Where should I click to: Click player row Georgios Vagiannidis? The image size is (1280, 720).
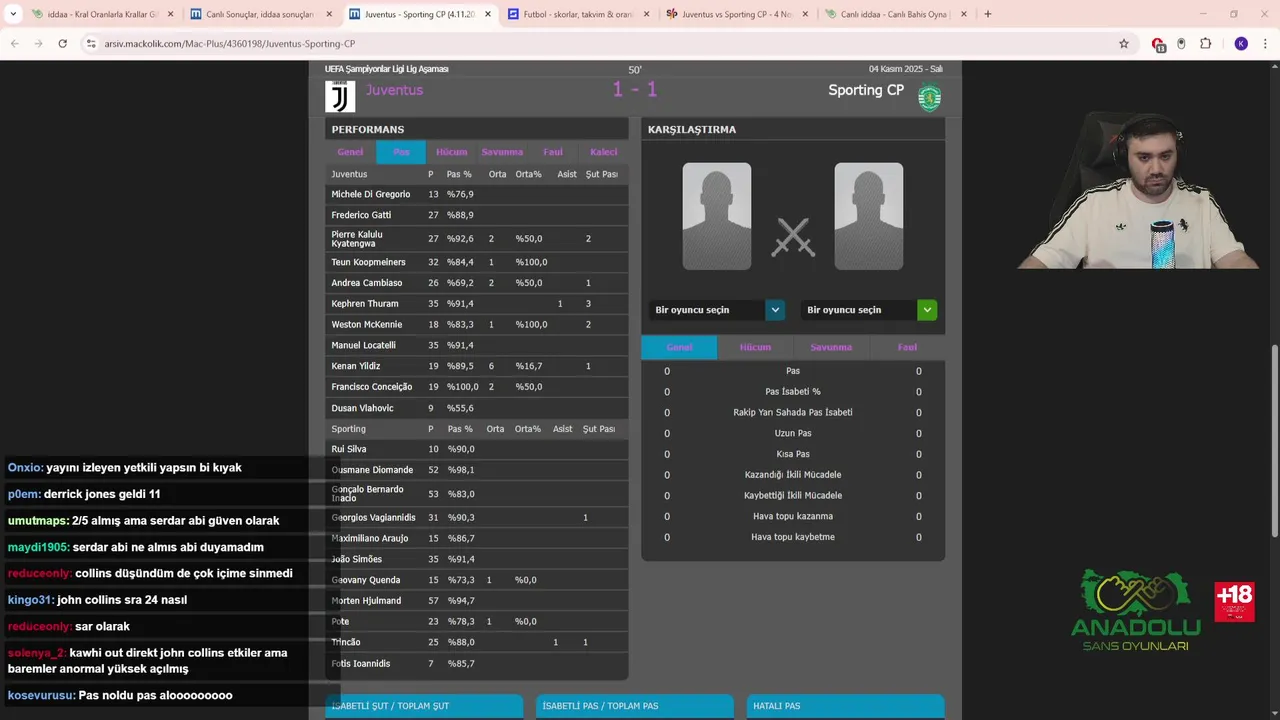[477, 517]
